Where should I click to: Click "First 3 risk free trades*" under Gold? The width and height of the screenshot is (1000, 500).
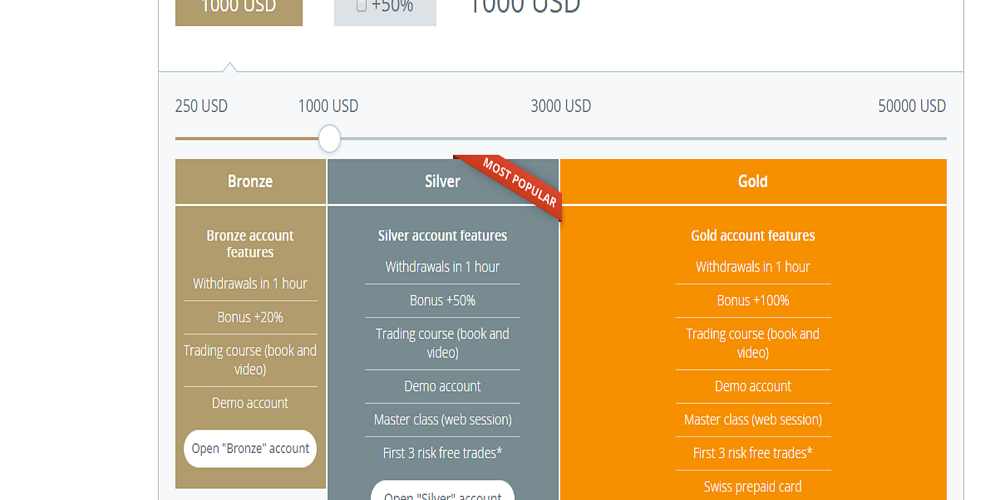(x=753, y=453)
